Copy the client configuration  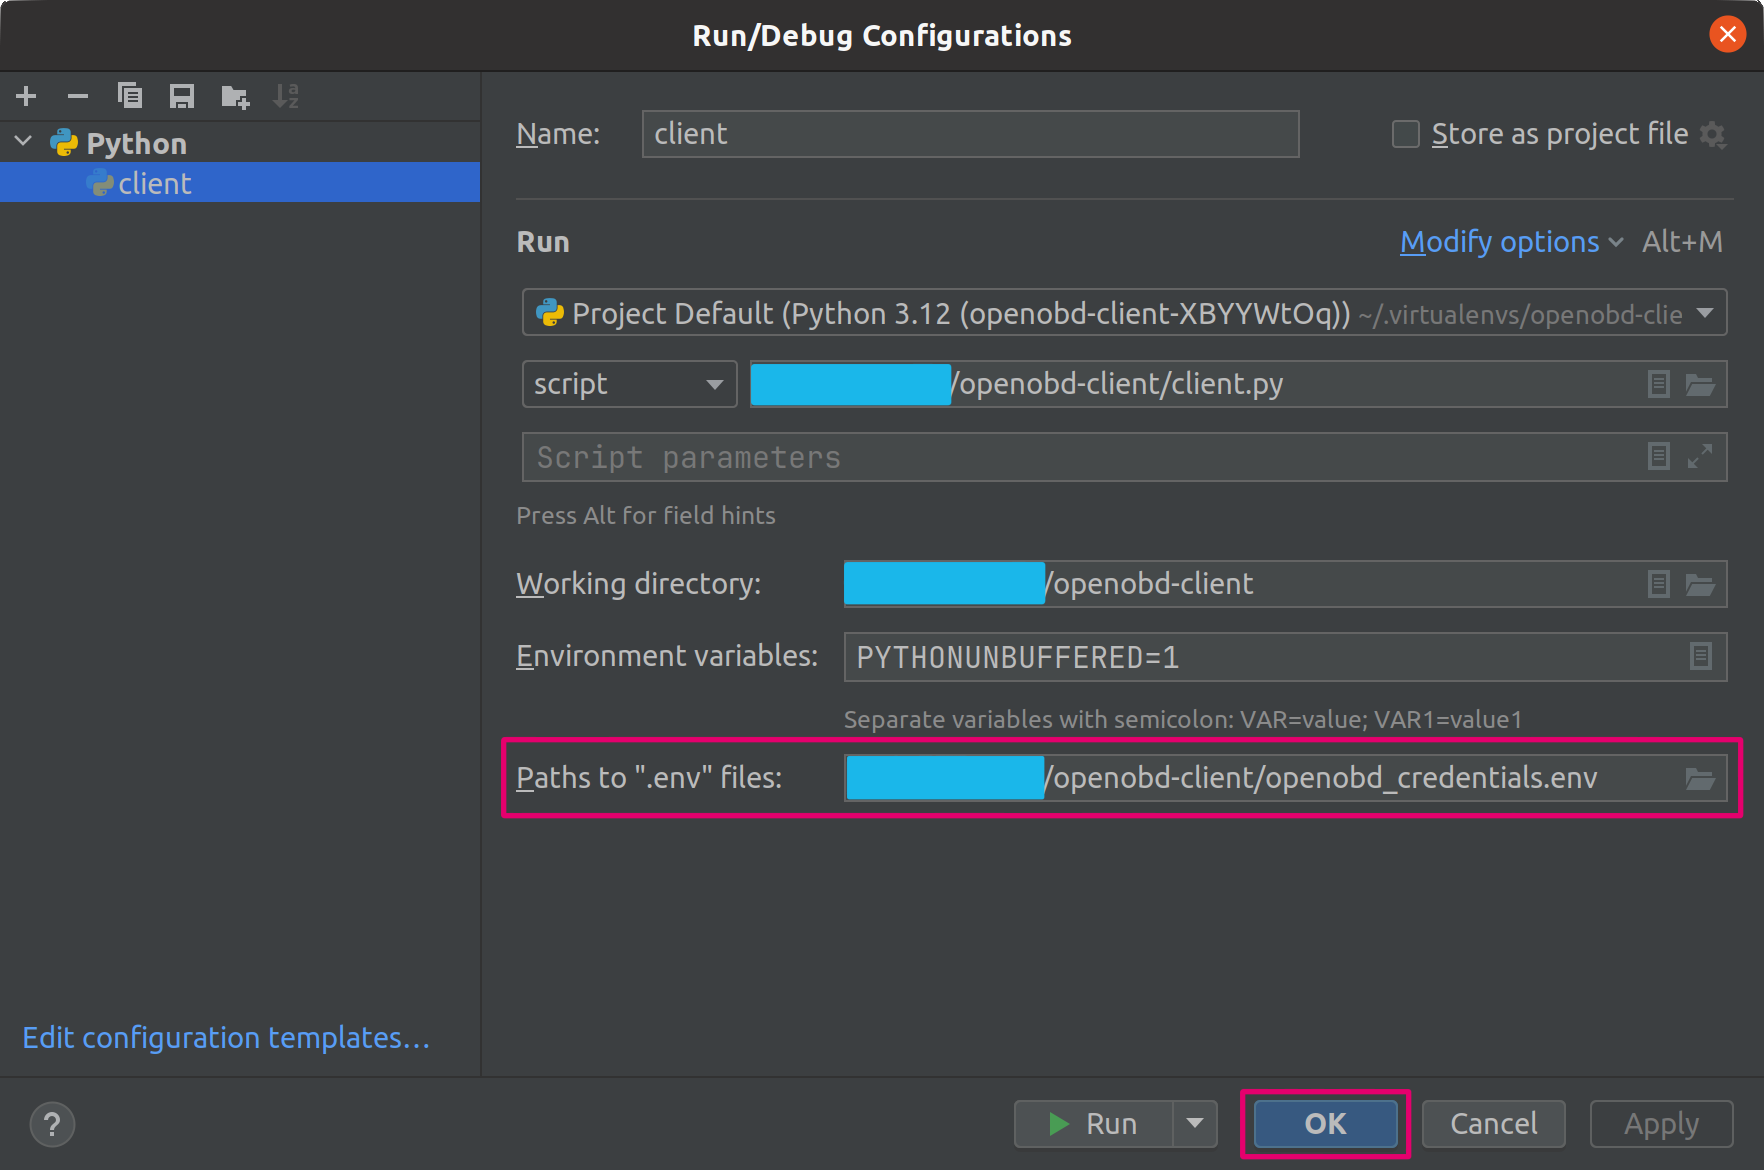click(x=130, y=96)
